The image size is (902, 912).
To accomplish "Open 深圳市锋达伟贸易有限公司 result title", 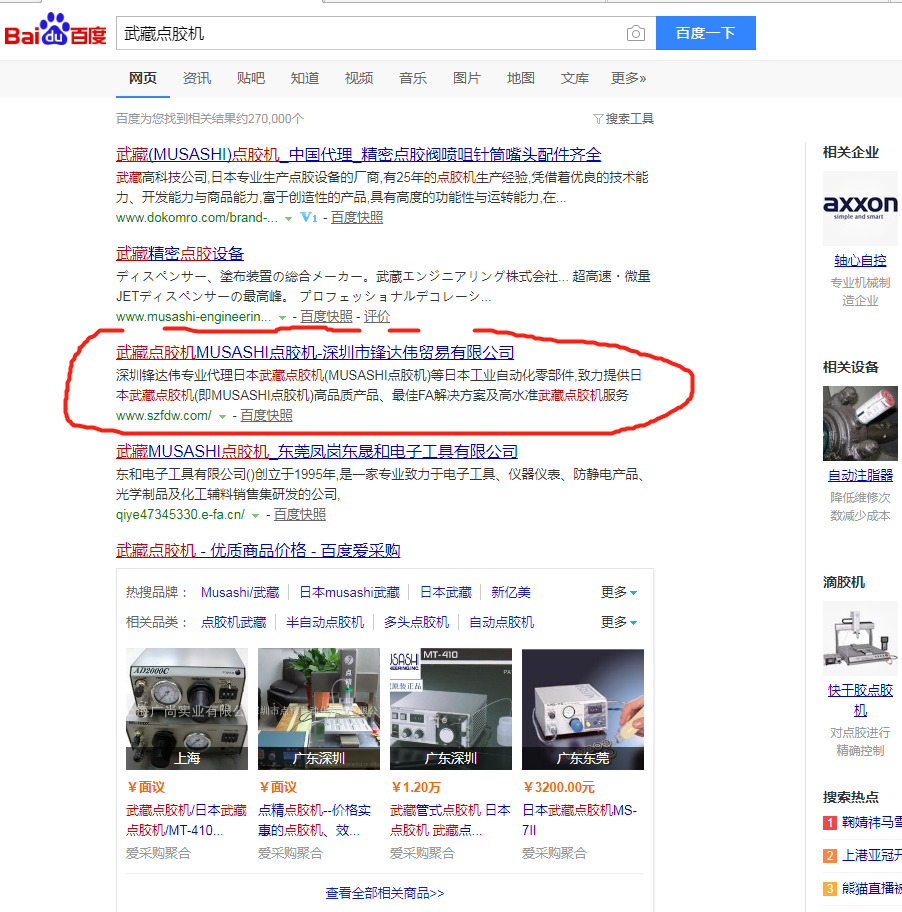I will [x=315, y=352].
